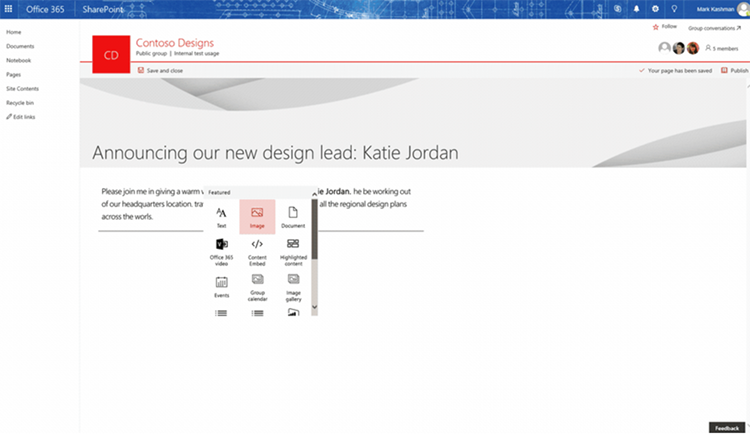Add the Group calendar web part
Screen dimensions: 750x439
(x=257, y=287)
